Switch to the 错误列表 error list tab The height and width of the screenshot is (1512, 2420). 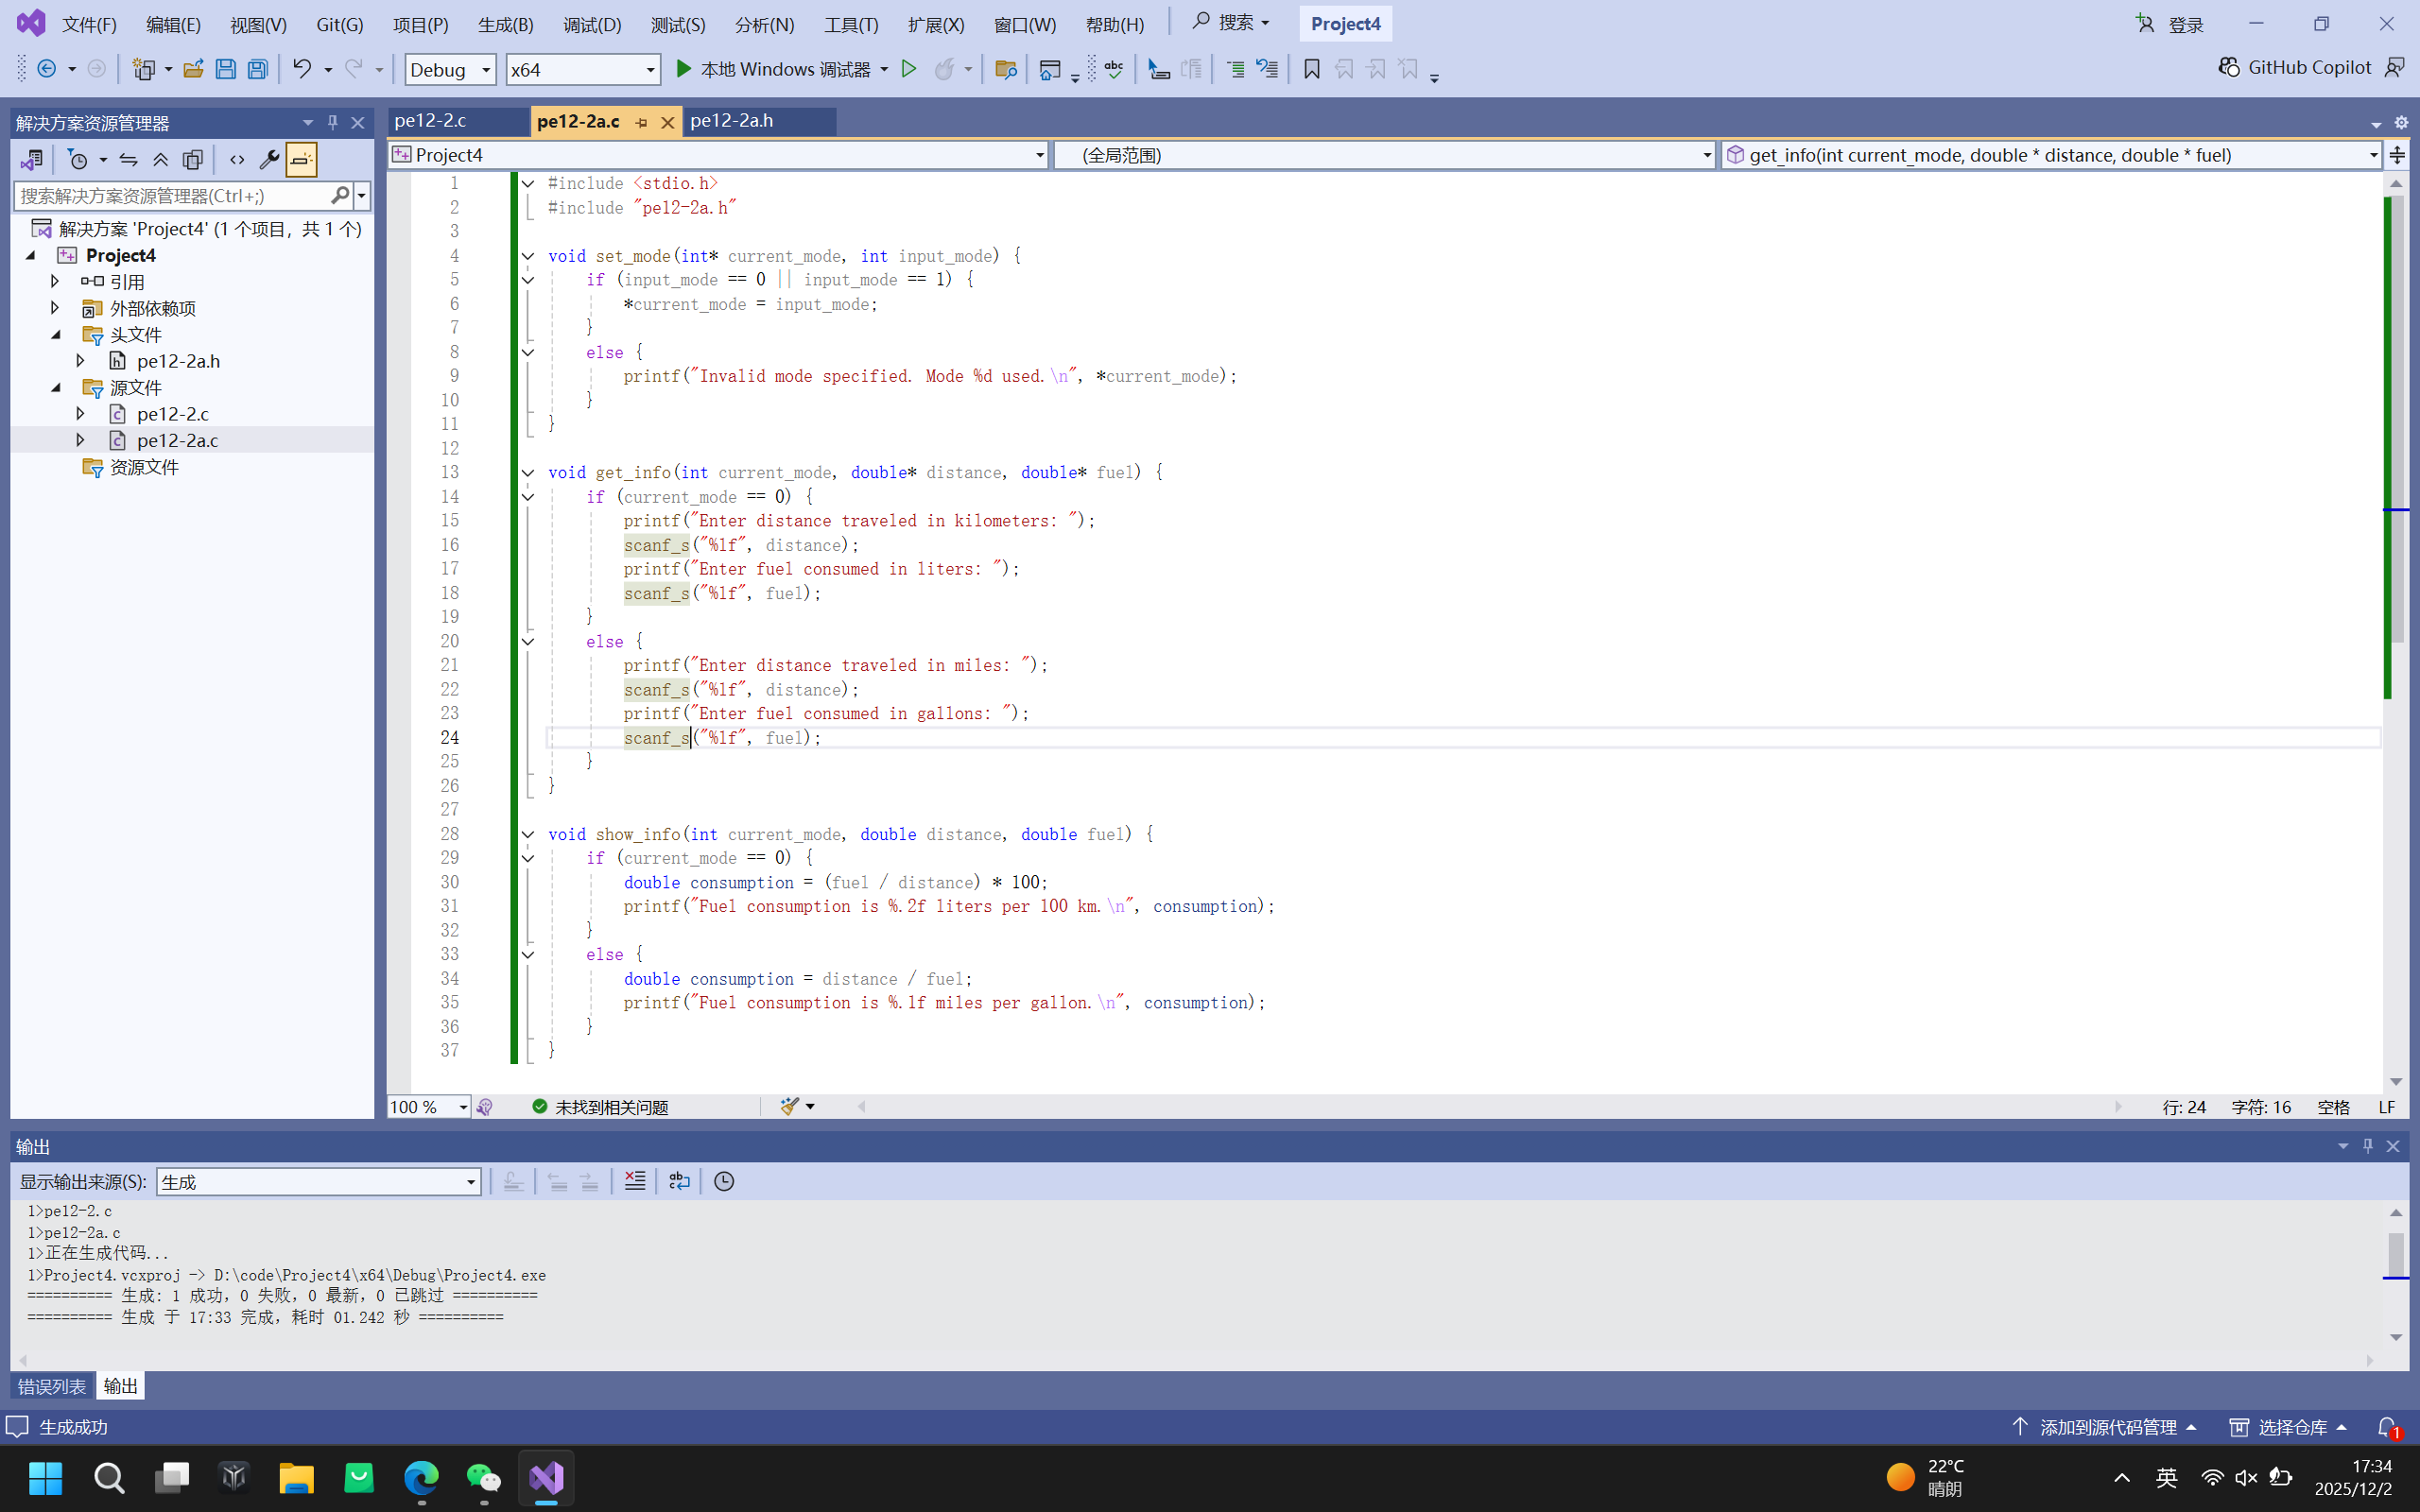(x=52, y=1386)
